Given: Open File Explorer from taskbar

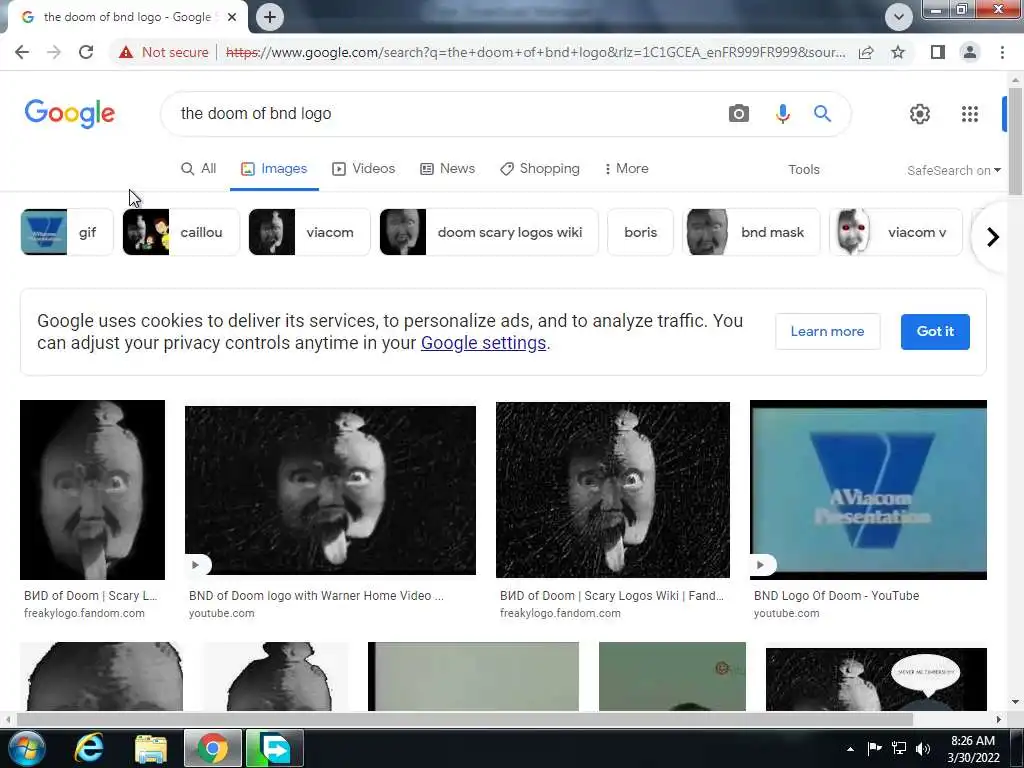Looking at the screenshot, I should 151,748.
